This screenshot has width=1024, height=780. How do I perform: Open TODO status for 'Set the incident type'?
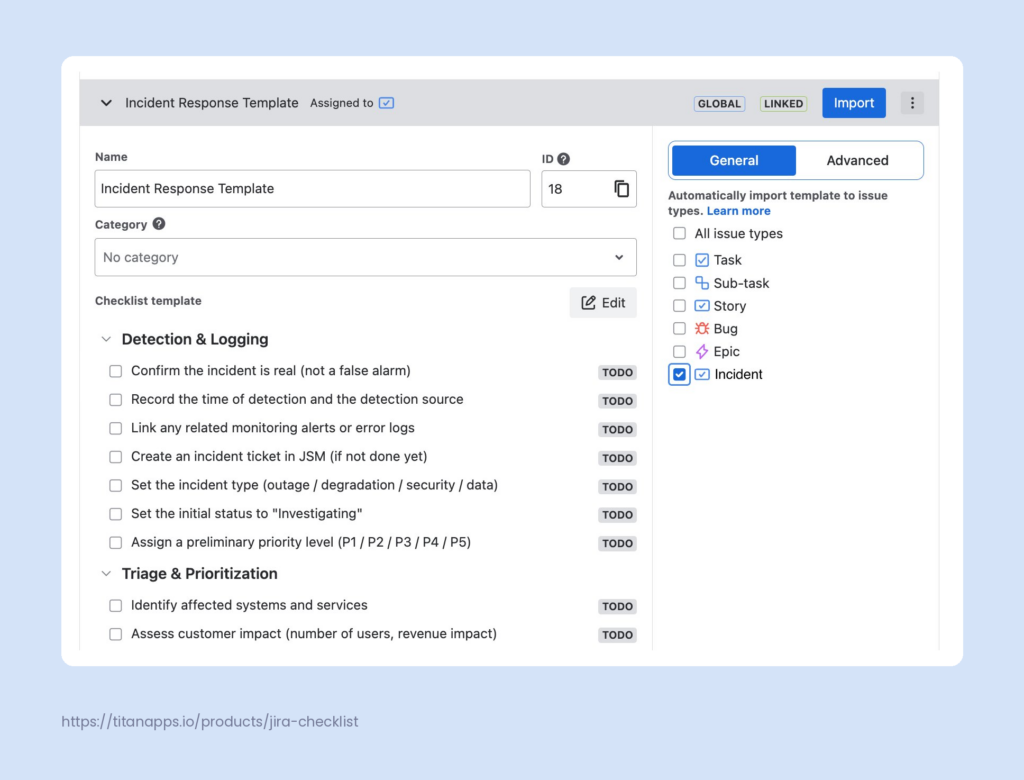click(617, 487)
